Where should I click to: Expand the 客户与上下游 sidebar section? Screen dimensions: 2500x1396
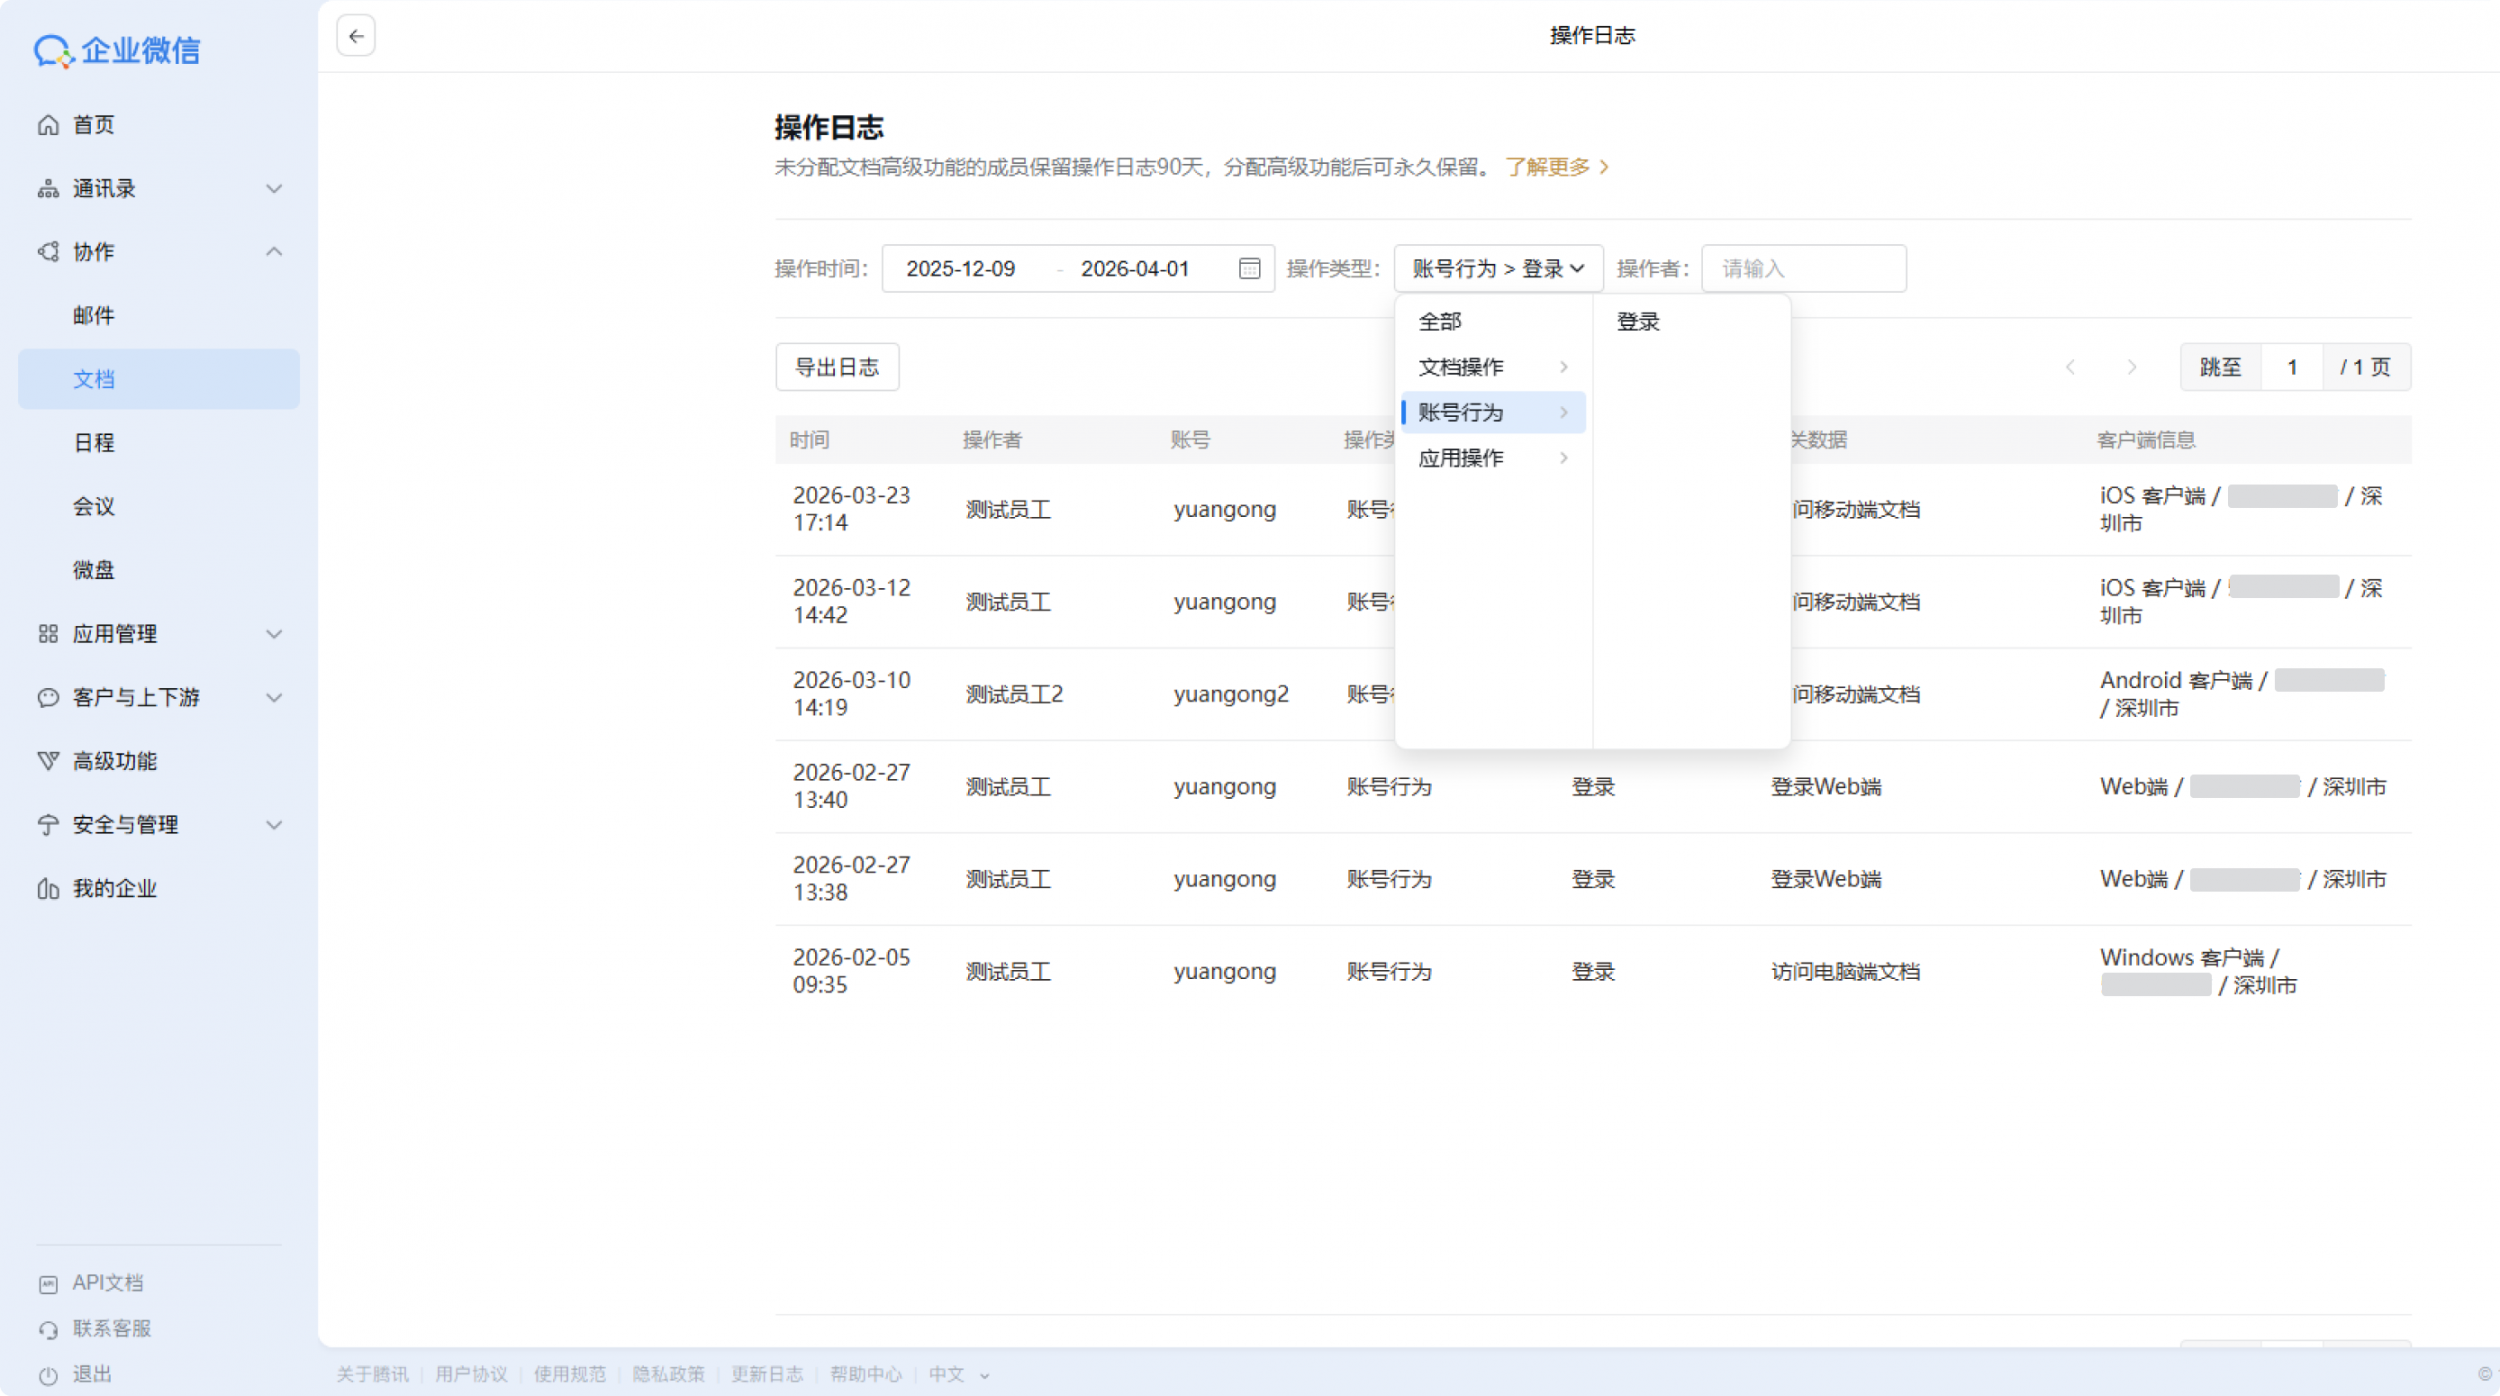274,698
